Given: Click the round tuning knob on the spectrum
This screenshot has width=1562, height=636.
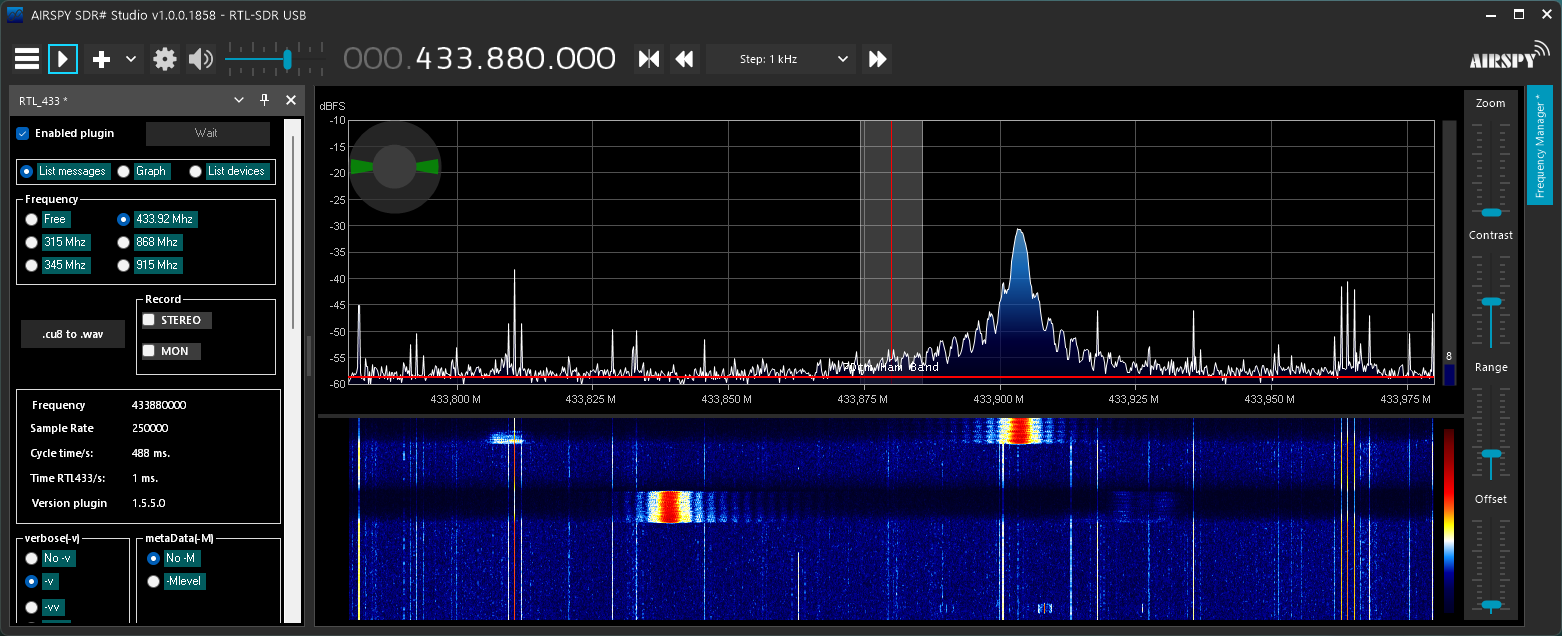Looking at the screenshot, I should point(394,167).
